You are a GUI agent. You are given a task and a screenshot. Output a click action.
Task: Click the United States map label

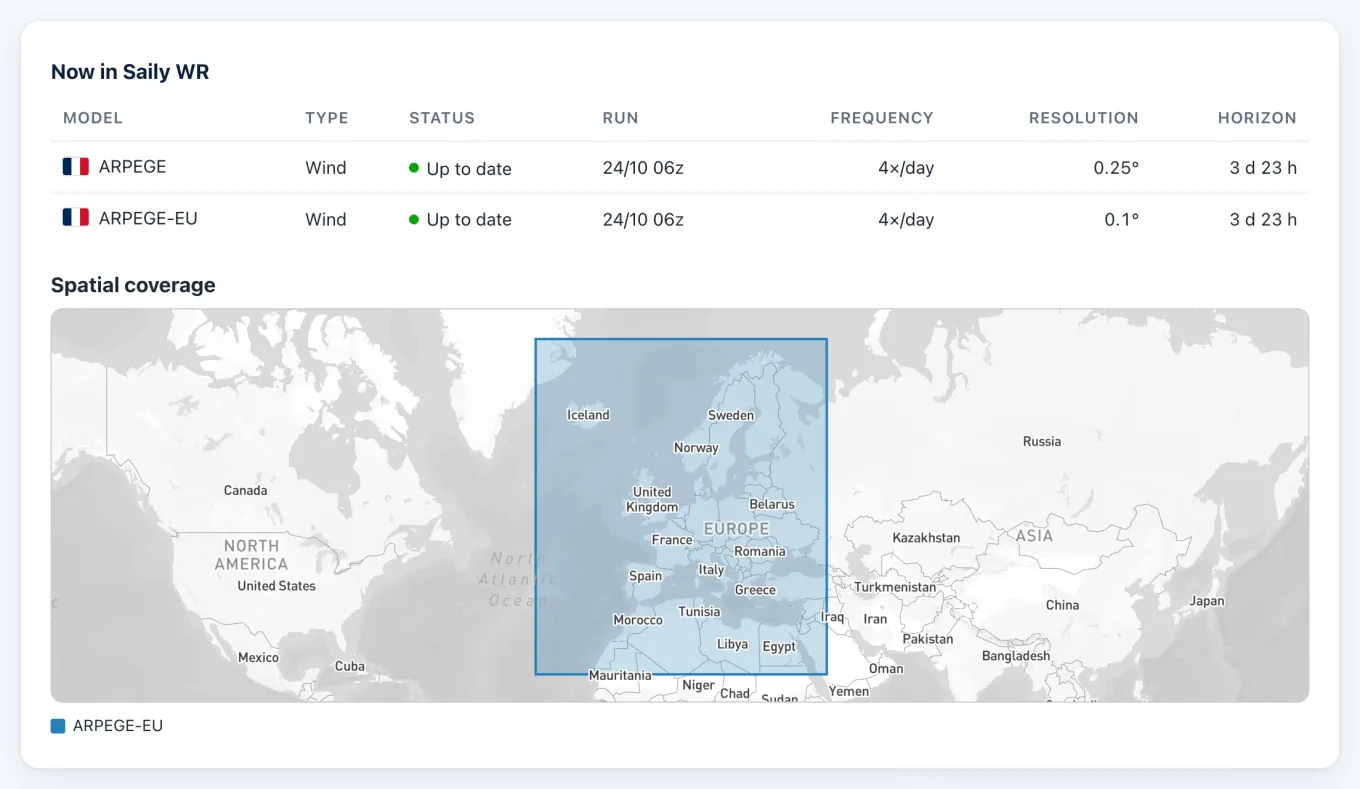[x=276, y=586]
